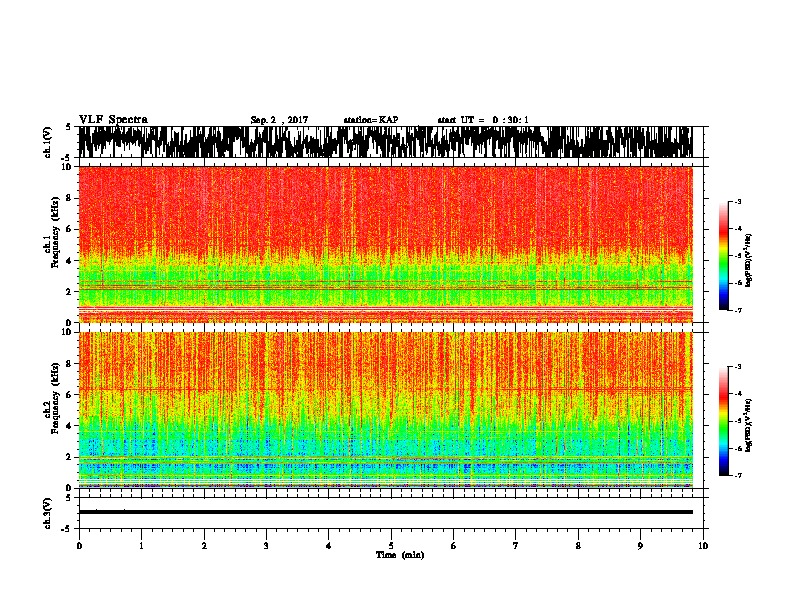
Task: Click time axis tick label "10"
Action: [x=703, y=546]
